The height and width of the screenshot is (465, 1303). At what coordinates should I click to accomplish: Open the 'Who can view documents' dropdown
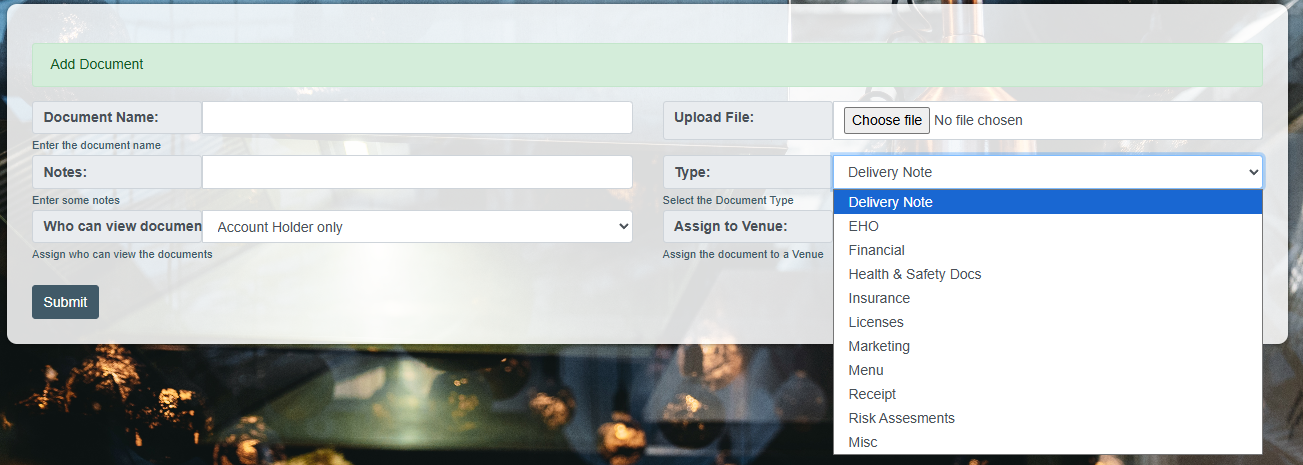click(417, 227)
